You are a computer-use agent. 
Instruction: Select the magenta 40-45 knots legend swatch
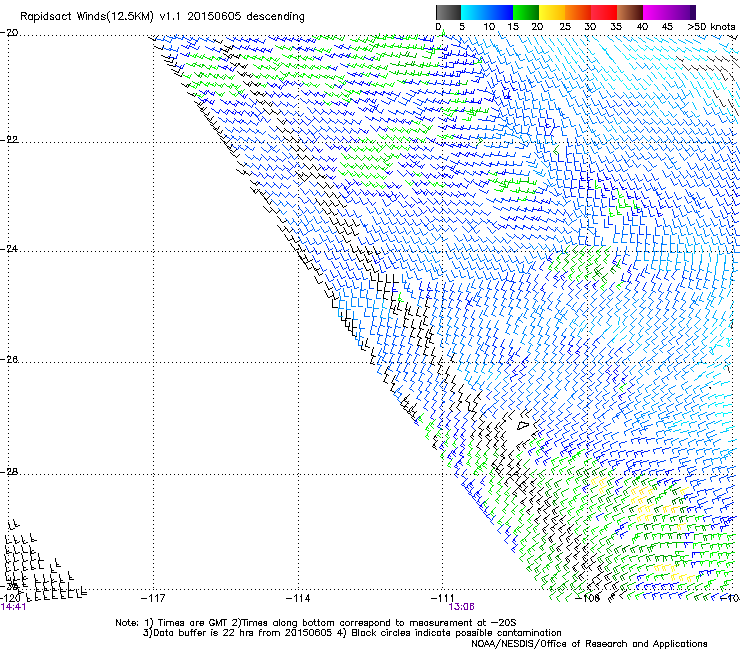click(656, 12)
